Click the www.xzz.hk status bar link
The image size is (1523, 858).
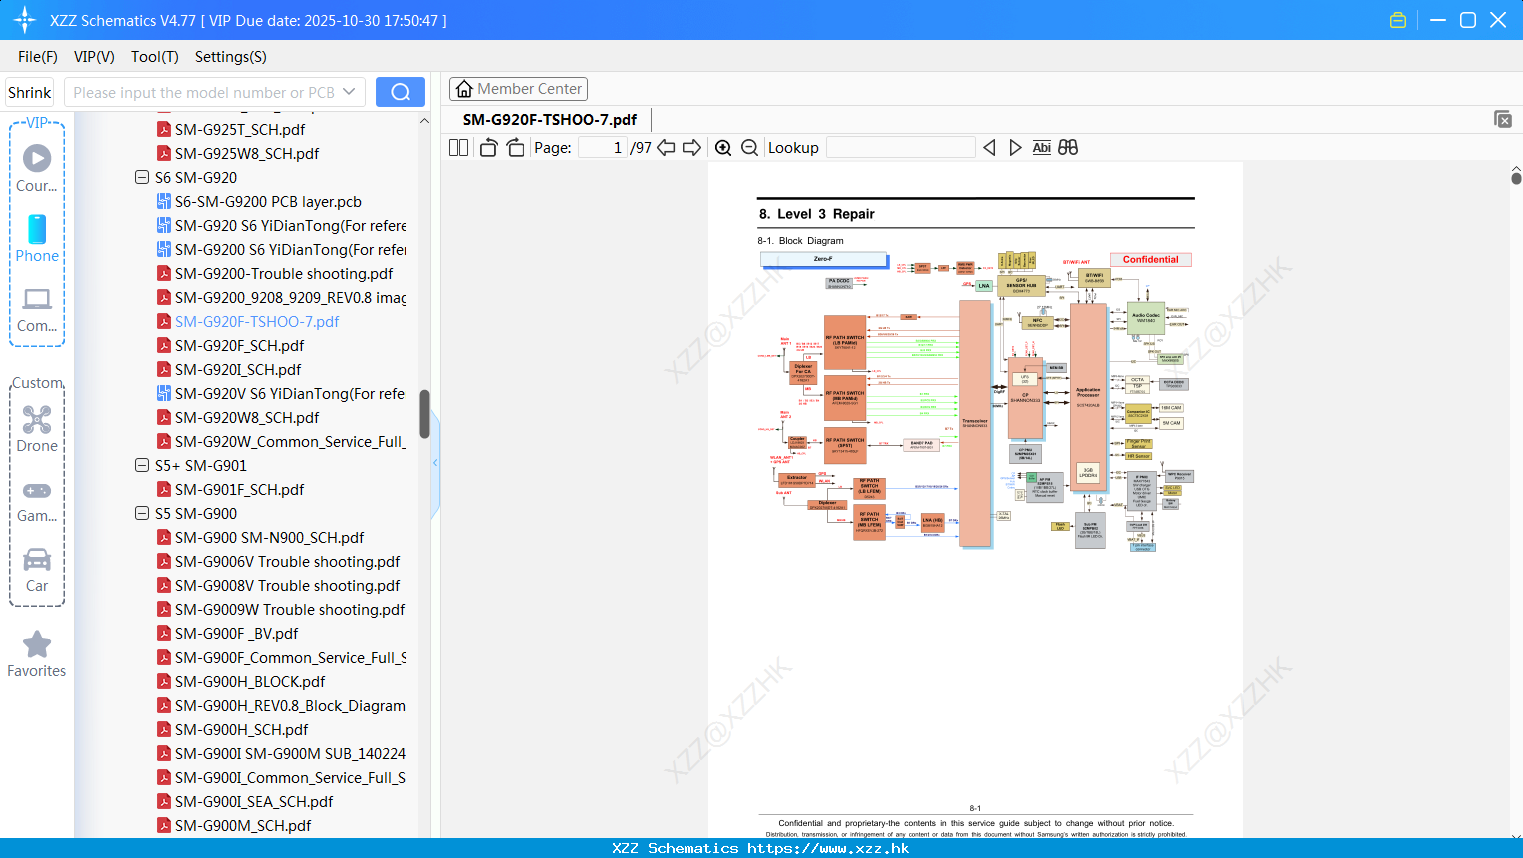(828, 848)
